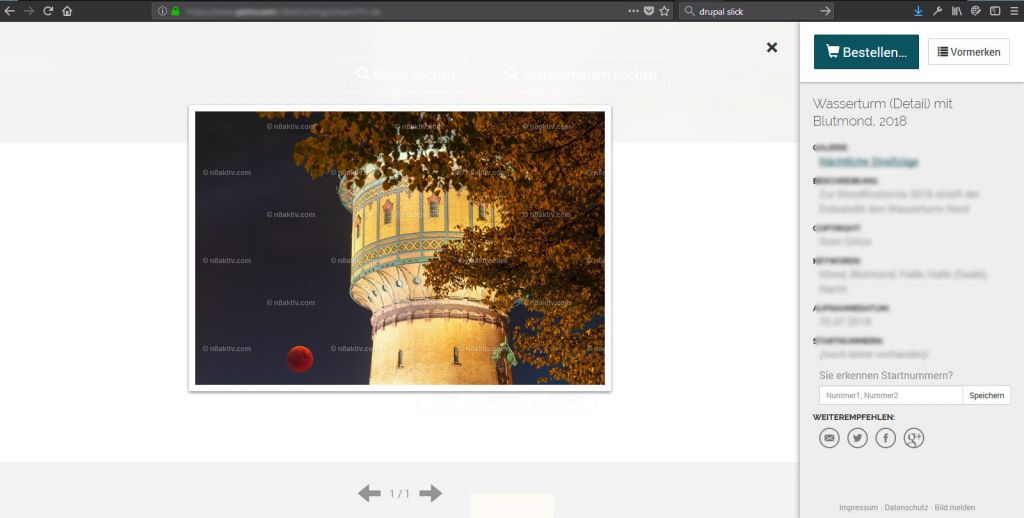Go to the previous image arrow
The height and width of the screenshot is (518, 1024).
tap(369, 493)
